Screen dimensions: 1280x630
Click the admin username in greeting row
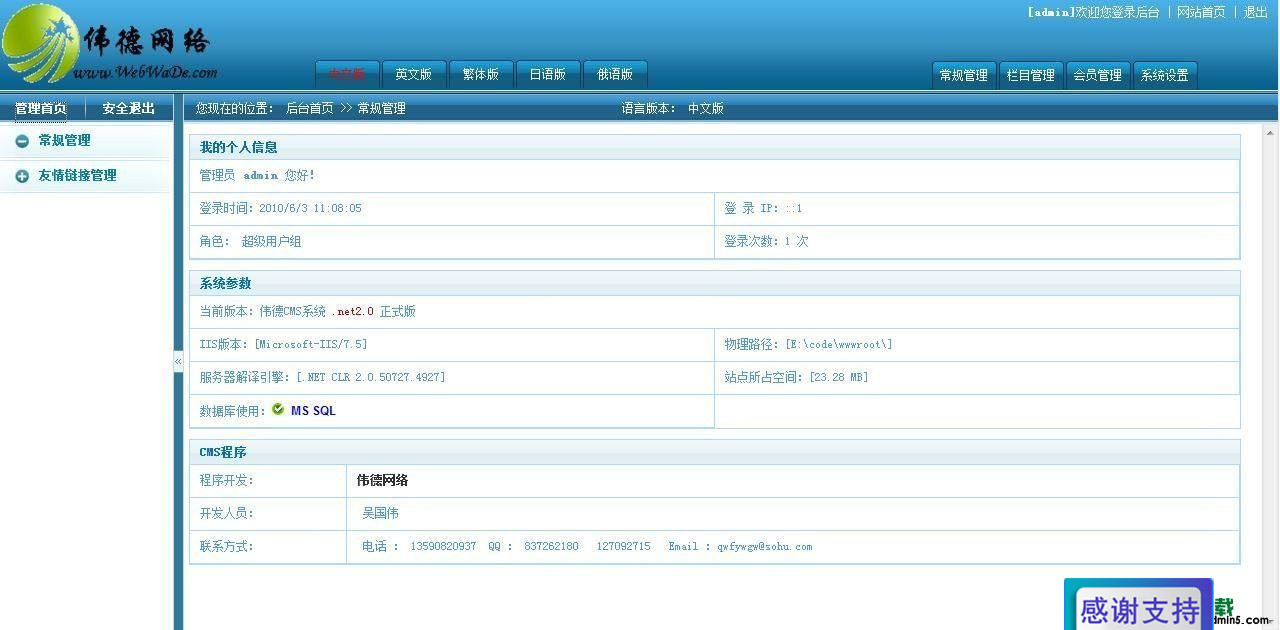click(x=260, y=176)
